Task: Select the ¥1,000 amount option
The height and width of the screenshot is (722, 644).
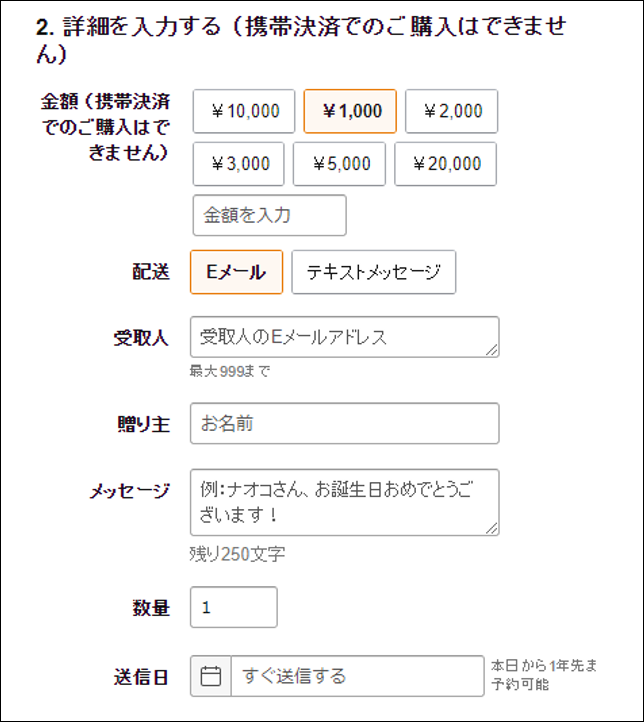Action: pos(350,111)
